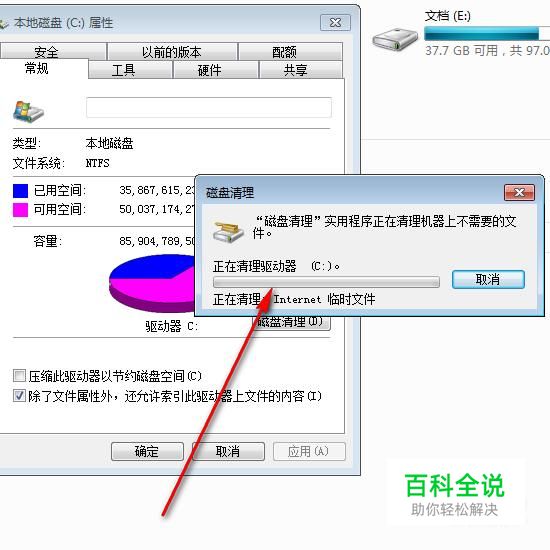Click the C: drive icon in the properties
Viewport: 550px width, 550px height.
(x=28, y=112)
